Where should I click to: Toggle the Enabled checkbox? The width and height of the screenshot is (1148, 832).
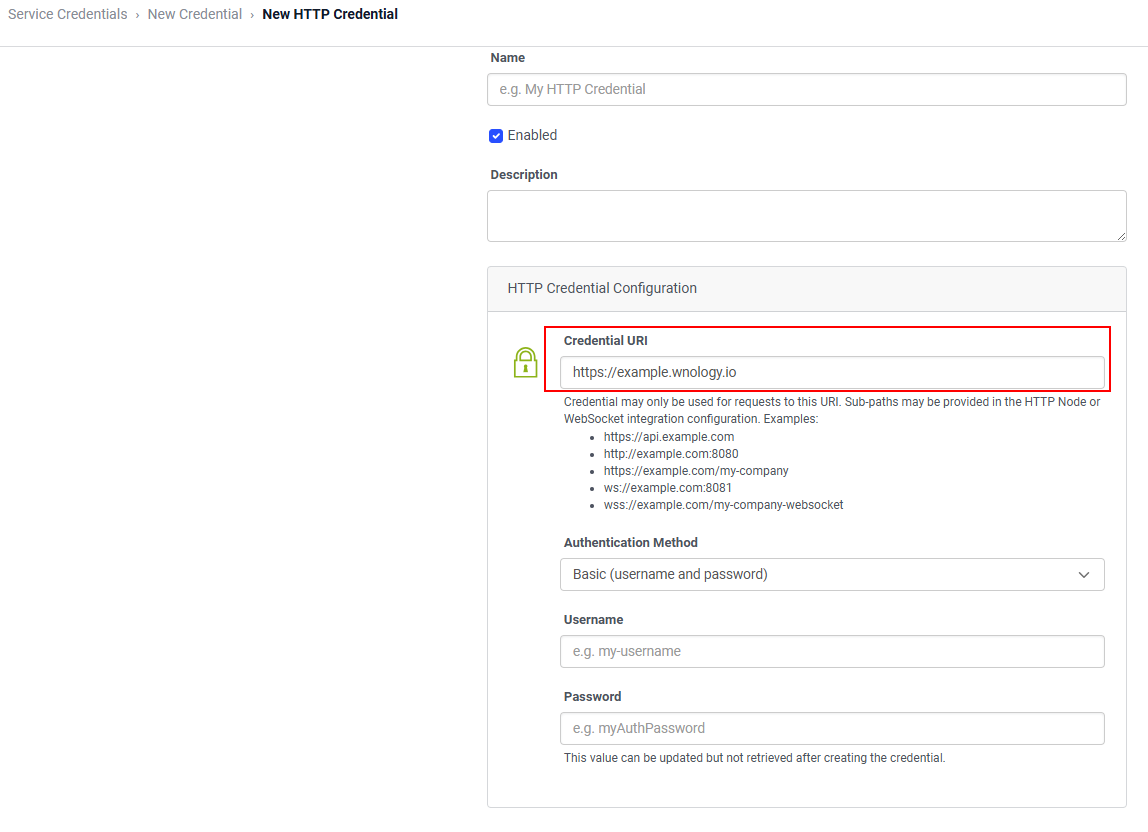pos(496,136)
